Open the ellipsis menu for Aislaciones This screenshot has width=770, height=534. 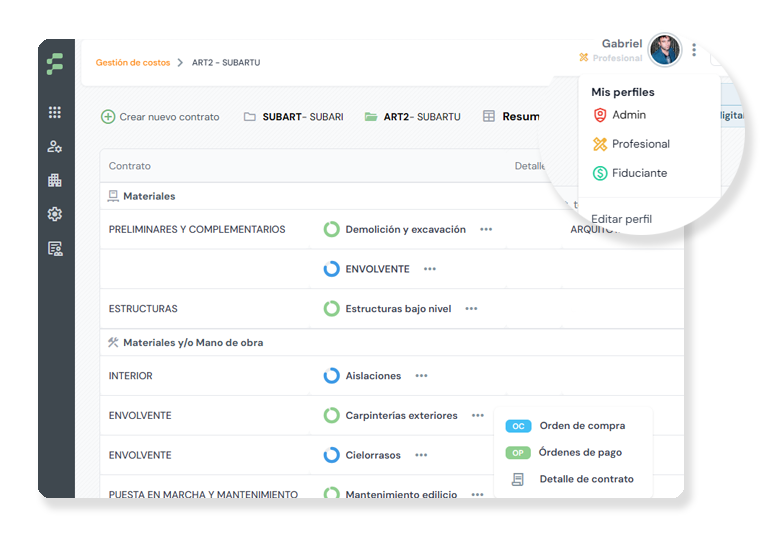421,376
